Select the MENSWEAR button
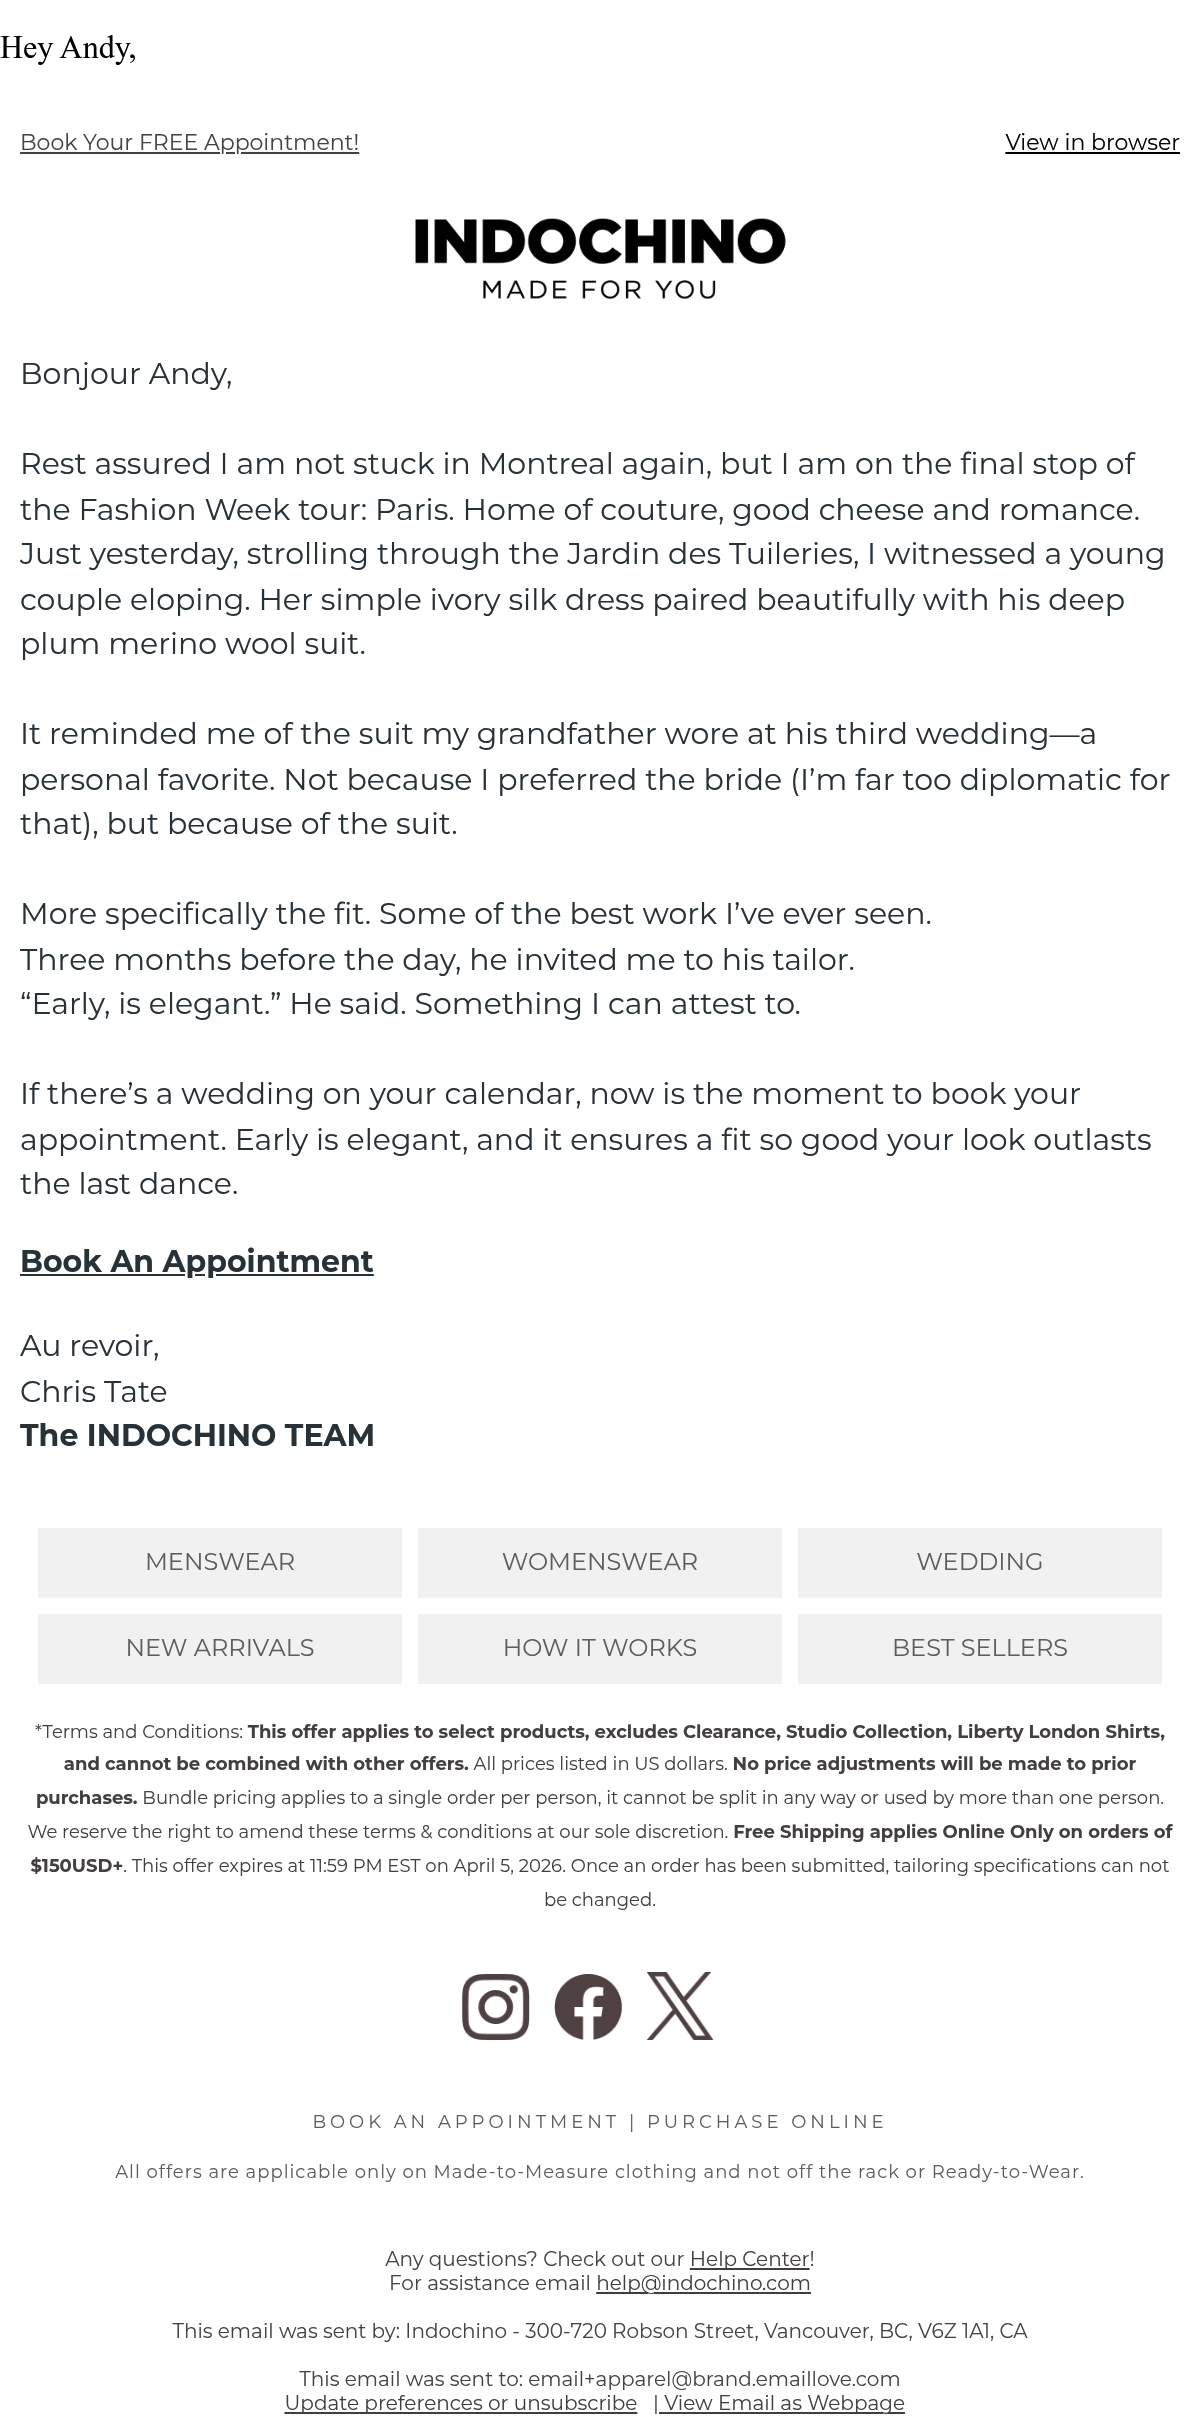1200x2436 pixels. pyautogui.click(x=220, y=1562)
